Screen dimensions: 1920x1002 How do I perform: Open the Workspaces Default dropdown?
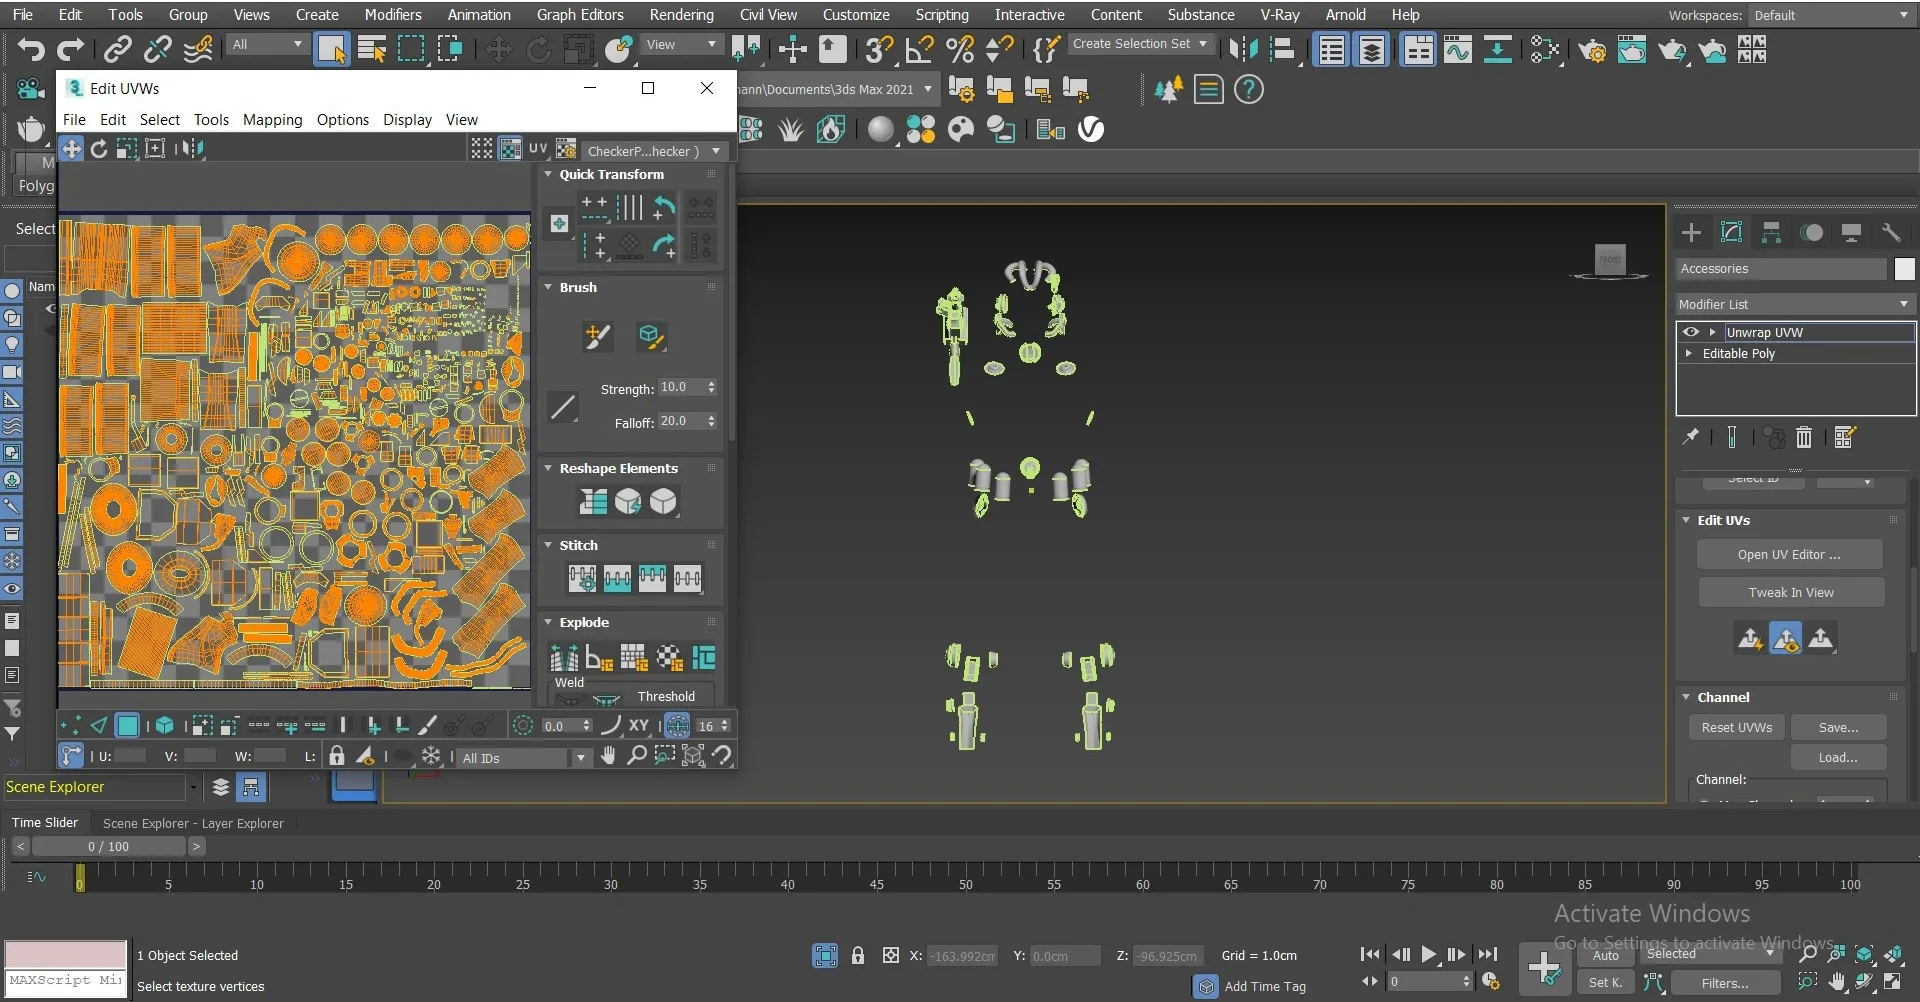[1831, 15]
